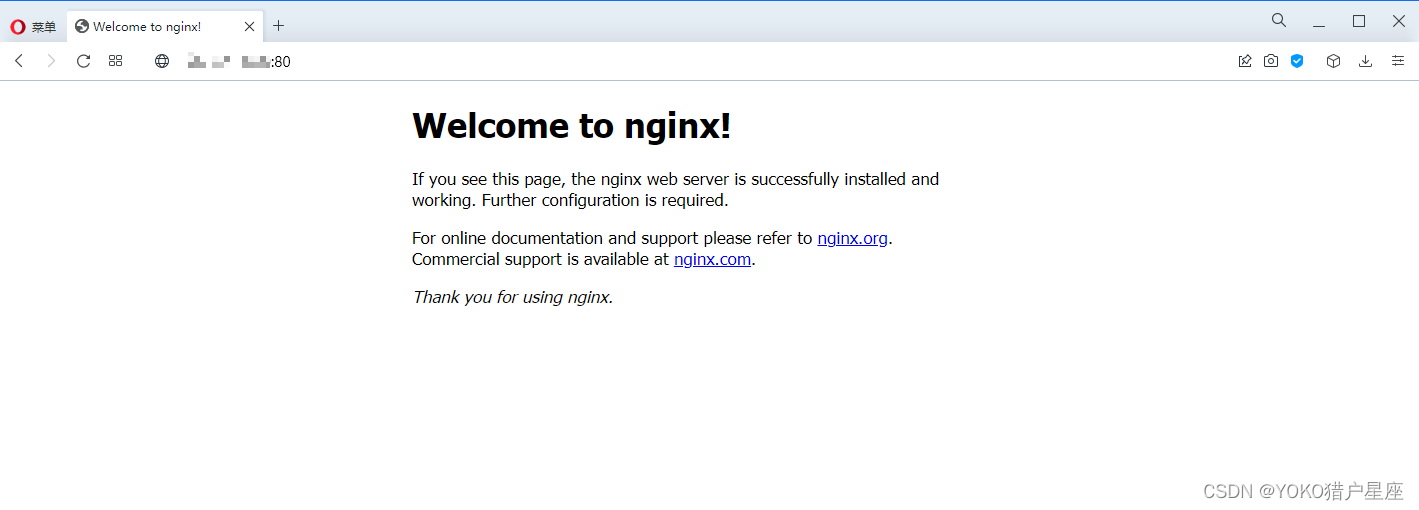Open a new tab with plus button
The width and height of the screenshot is (1419, 510).
pos(279,26)
